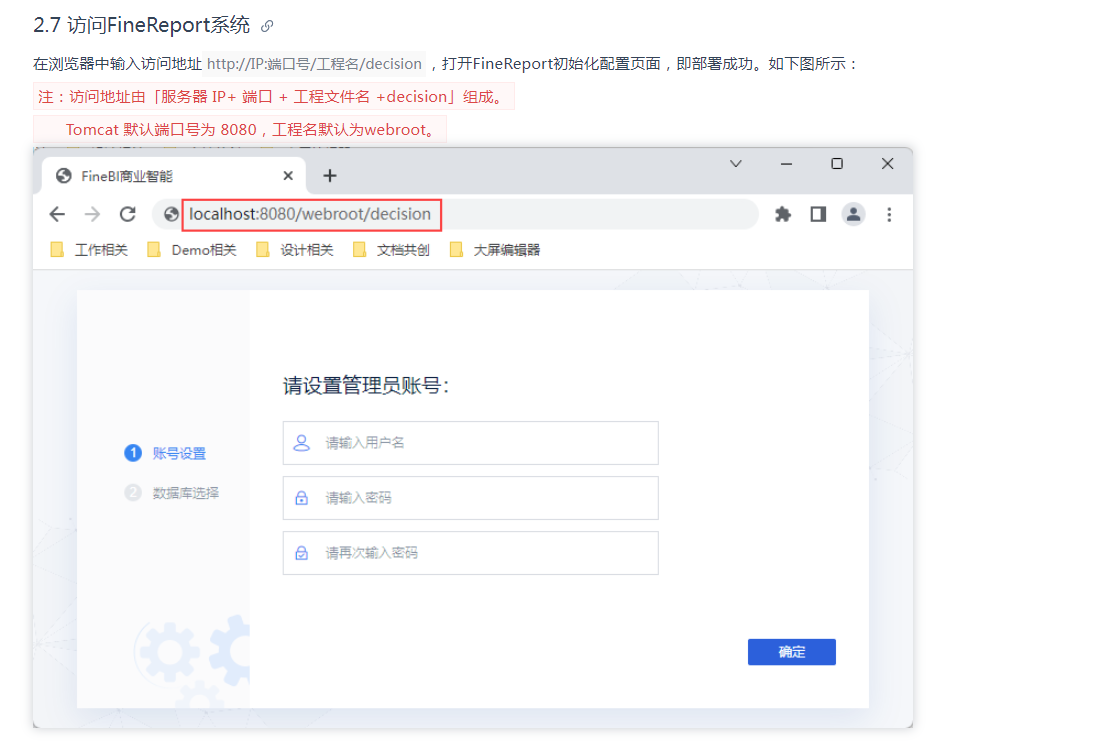Select step 1 账号设置
Screen dimensions: 1110x742
(x=165, y=453)
